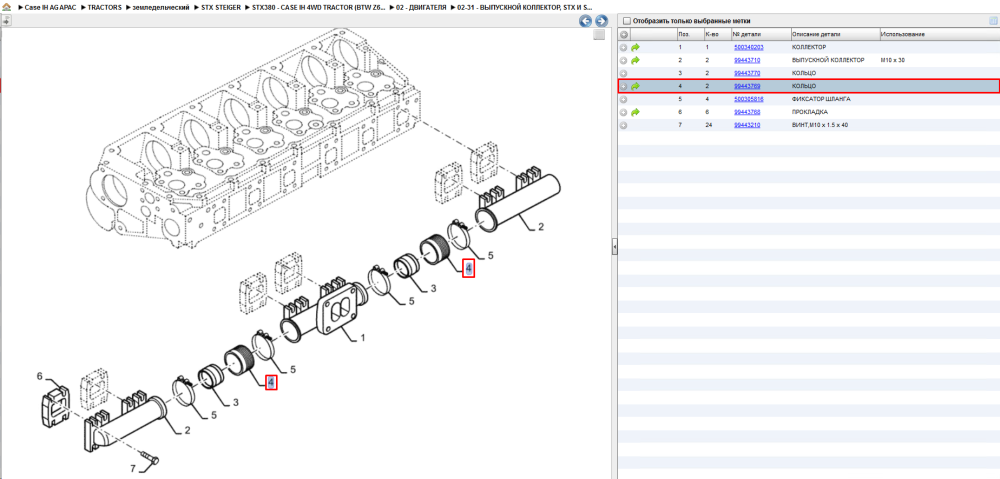Click 'КОЛЛЕКТОР' description in first row
This screenshot has width=1000, height=479.
click(x=809, y=47)
